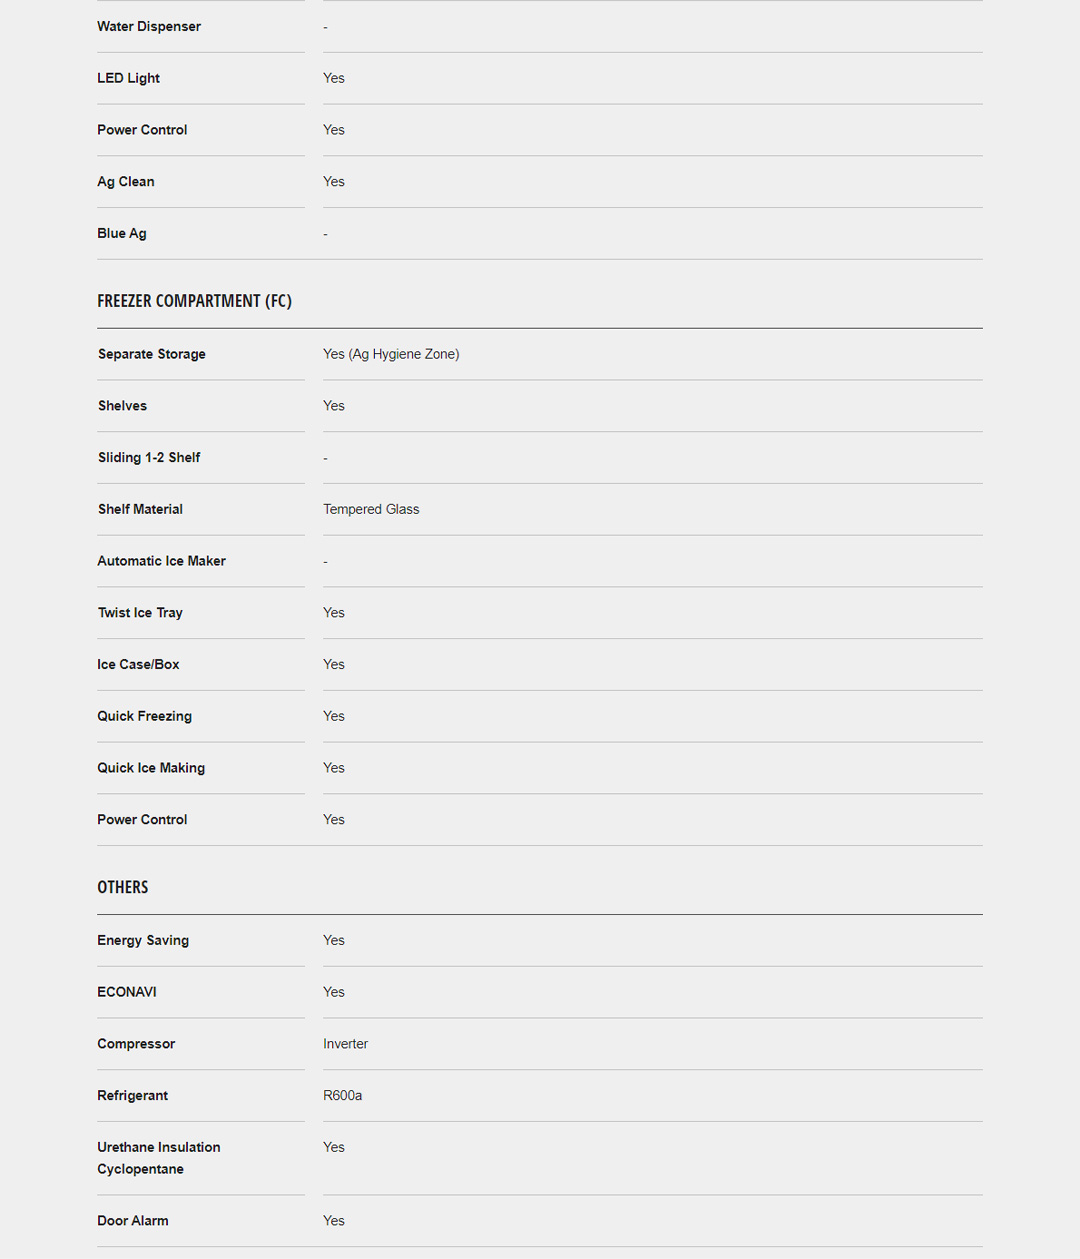1080x1259 pixels.
Task: Select the Shelf Material row label
Action: tap(140, 510)
